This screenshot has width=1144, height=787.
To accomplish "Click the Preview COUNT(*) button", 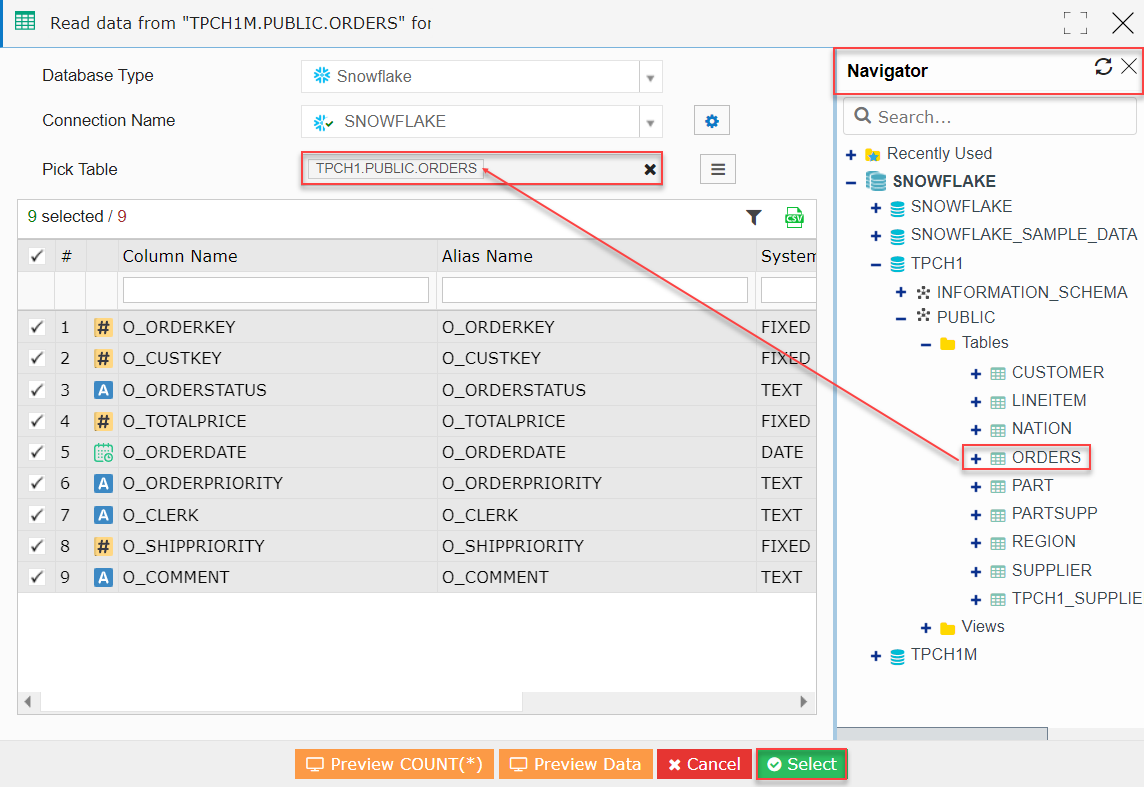I will pos(394,764).
